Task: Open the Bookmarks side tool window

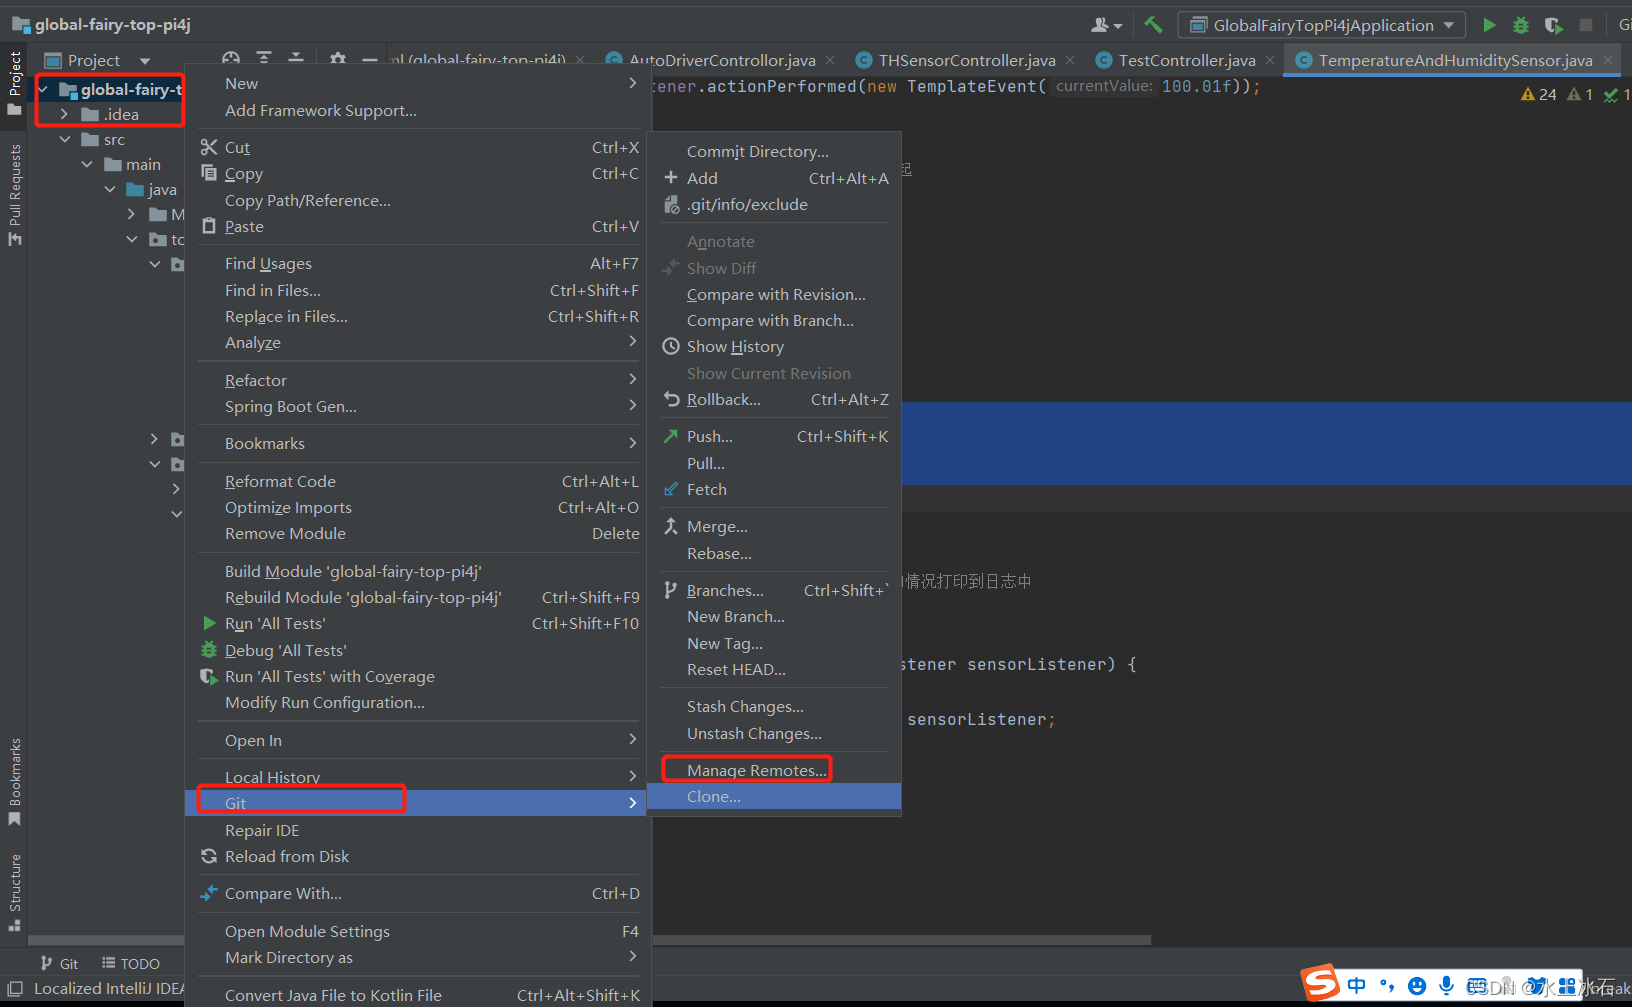Action: (14, 782)
